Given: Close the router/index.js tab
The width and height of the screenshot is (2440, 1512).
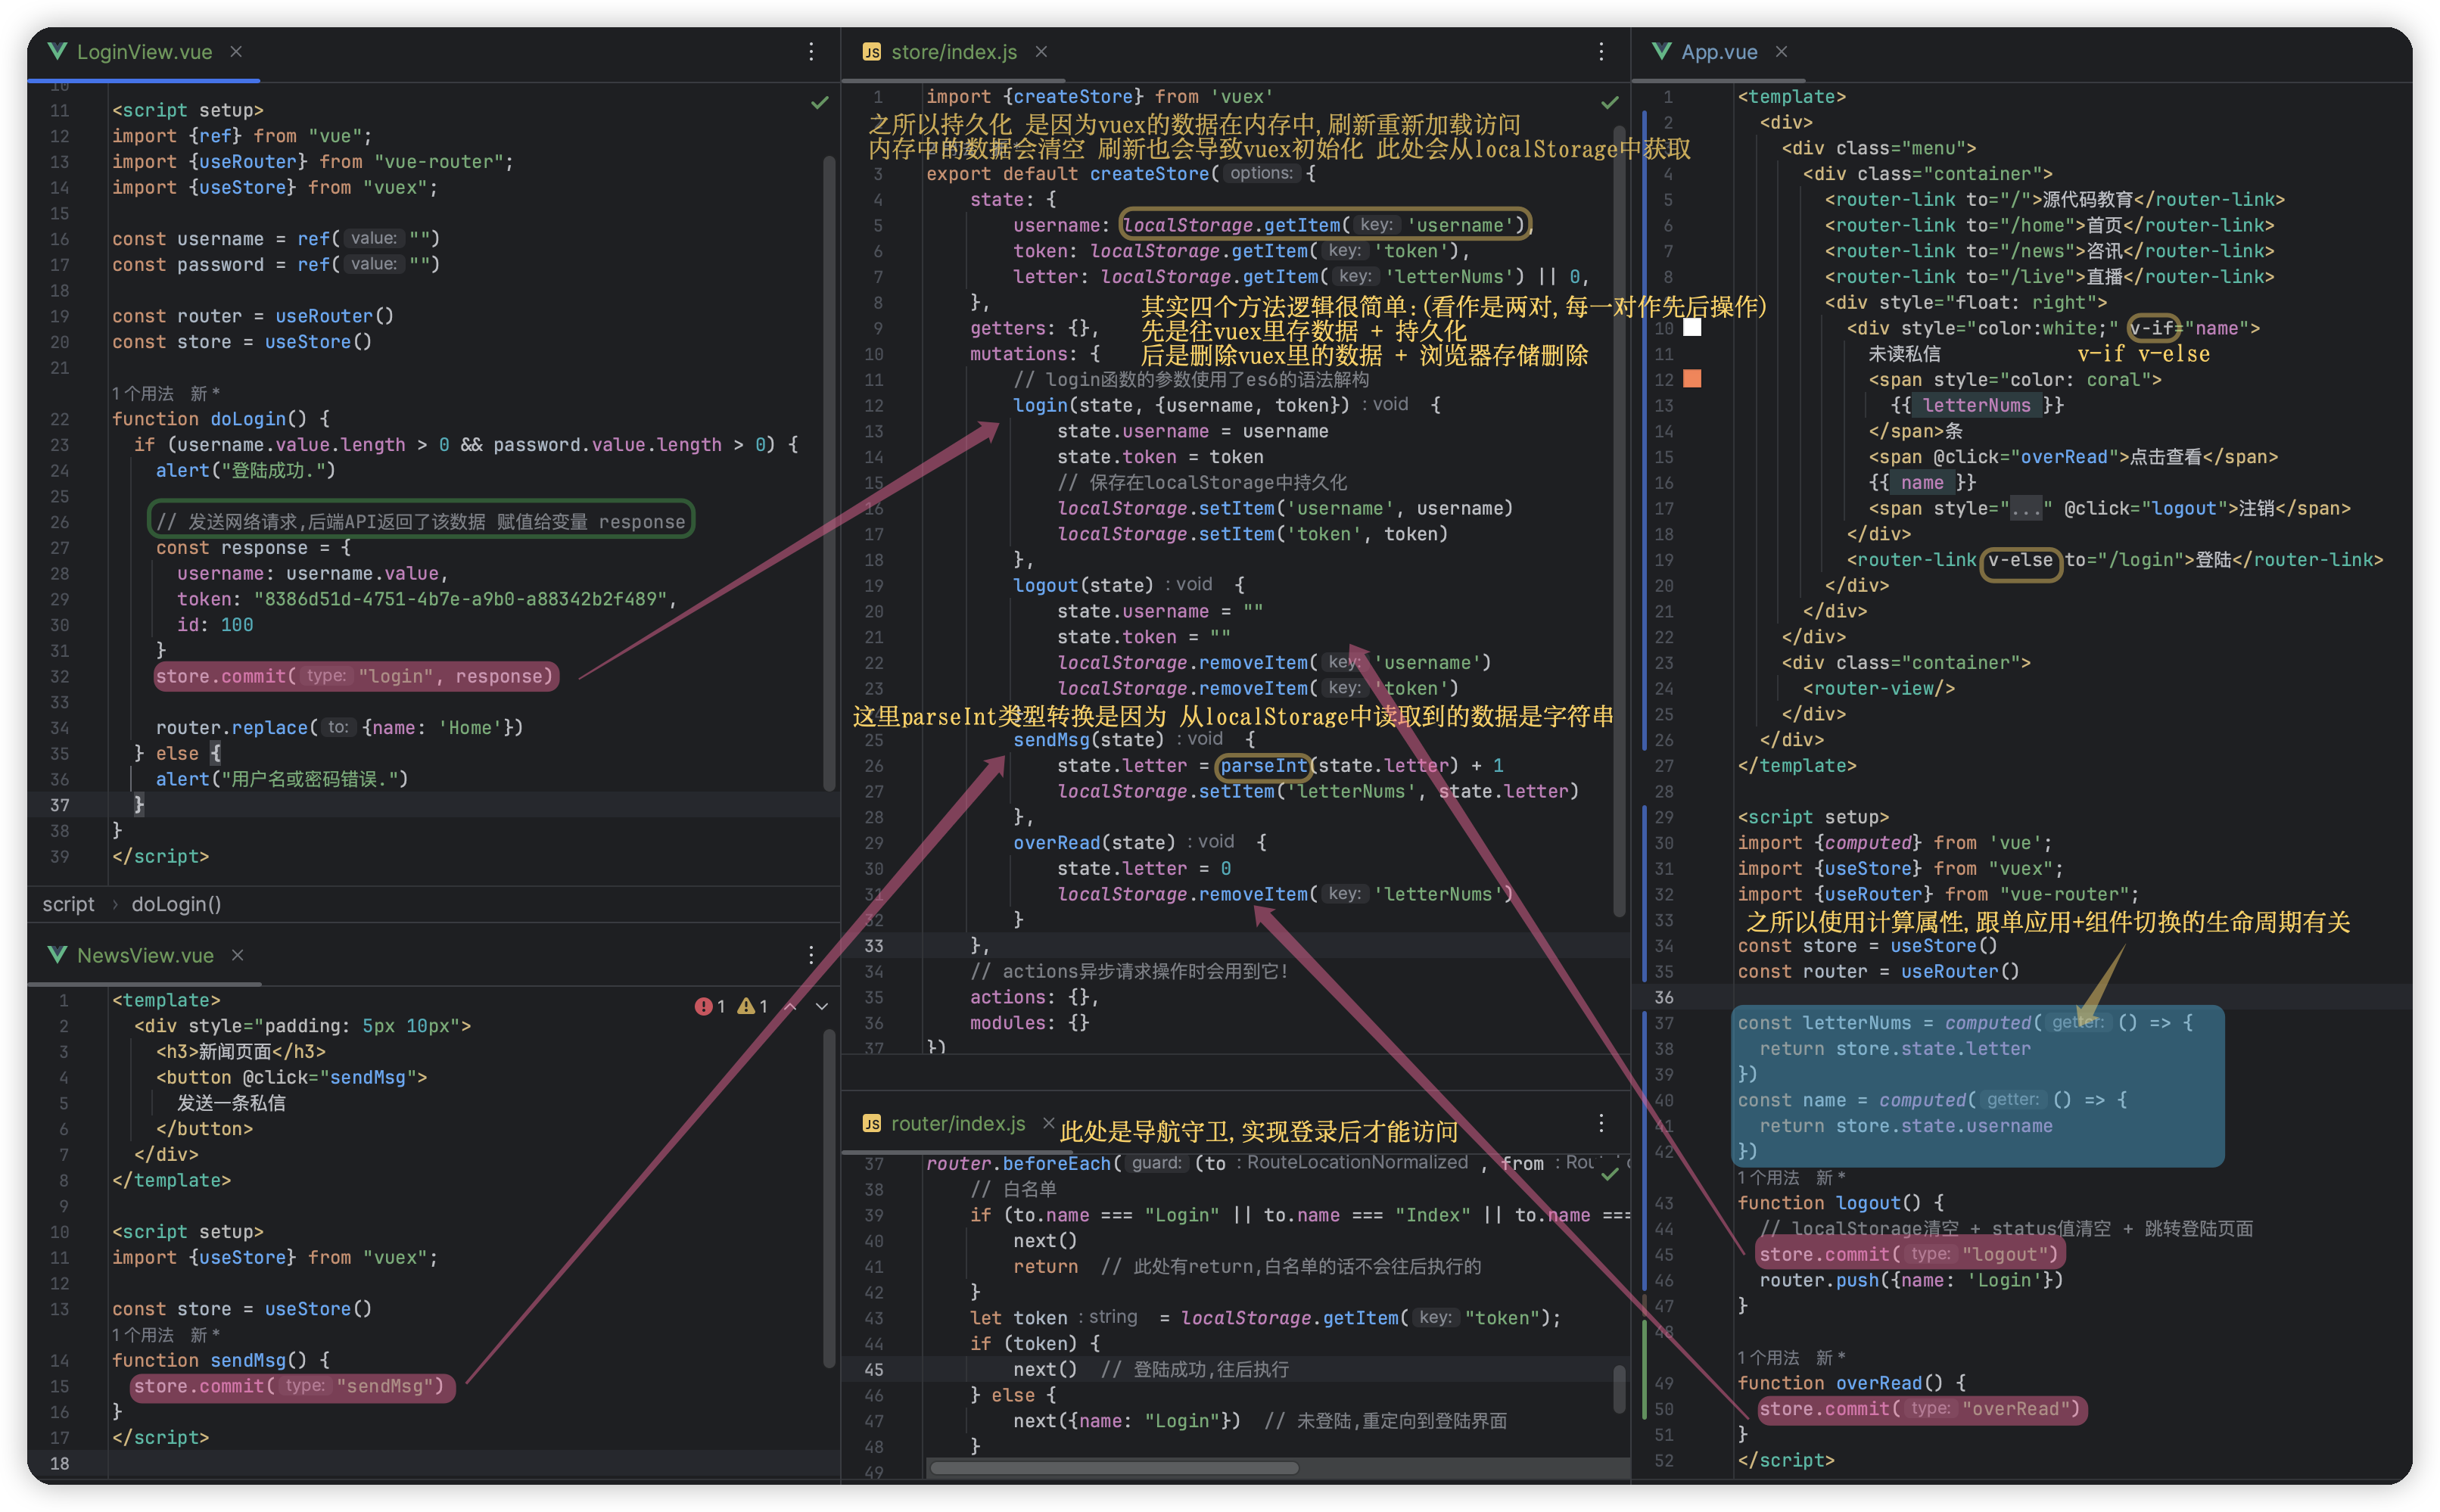Looking at the screenshot, I should (x=1048, y=1123).
